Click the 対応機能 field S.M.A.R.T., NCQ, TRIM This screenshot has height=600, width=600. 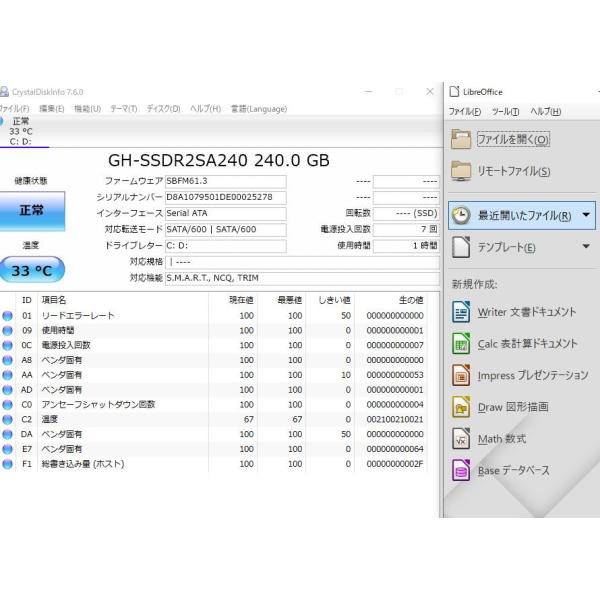click(x=302, y=278)
